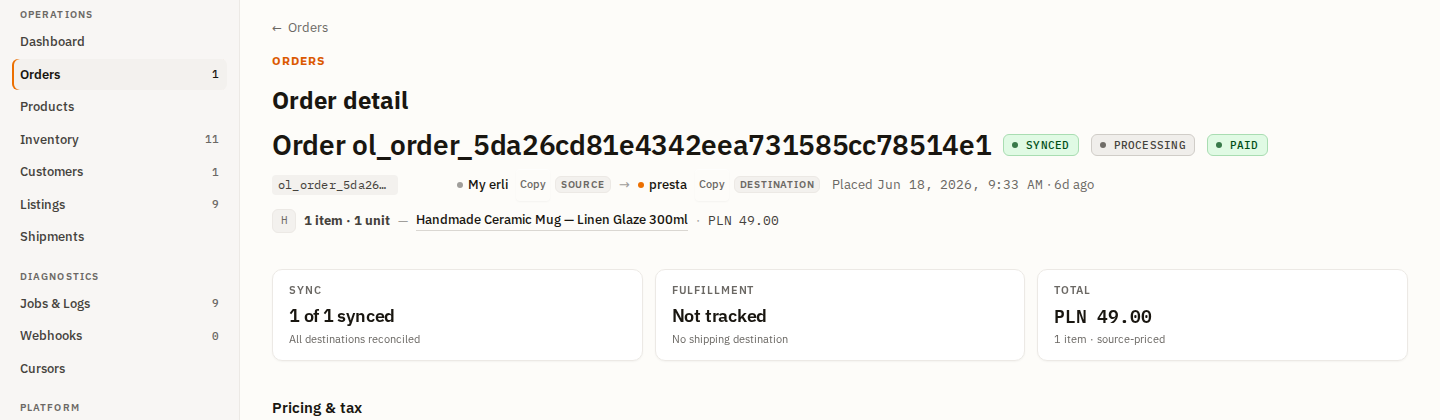Select the Sync summary card
The height and width of the screenshot is (420, 1440).
click(x=457, y=315)
